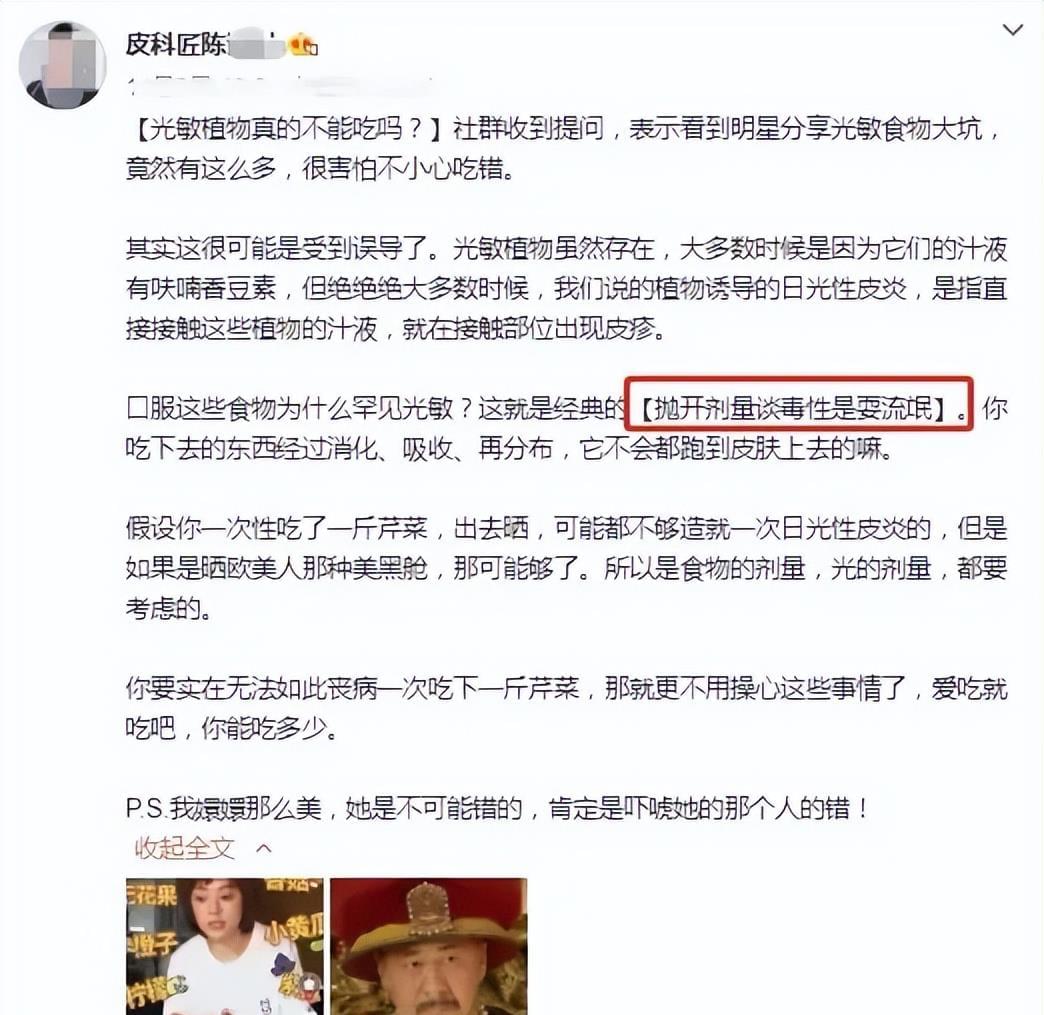
Task: Click the blurred timestamp line under the username
Action: 280,85
